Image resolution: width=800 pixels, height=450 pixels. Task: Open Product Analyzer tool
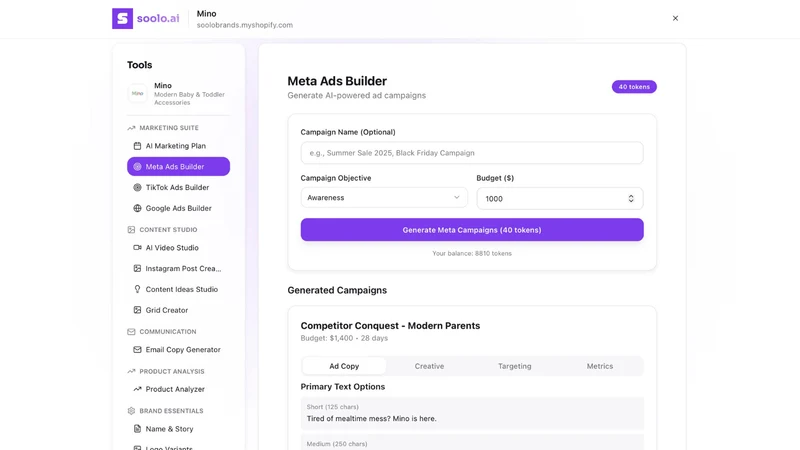(x=179, y=389)
